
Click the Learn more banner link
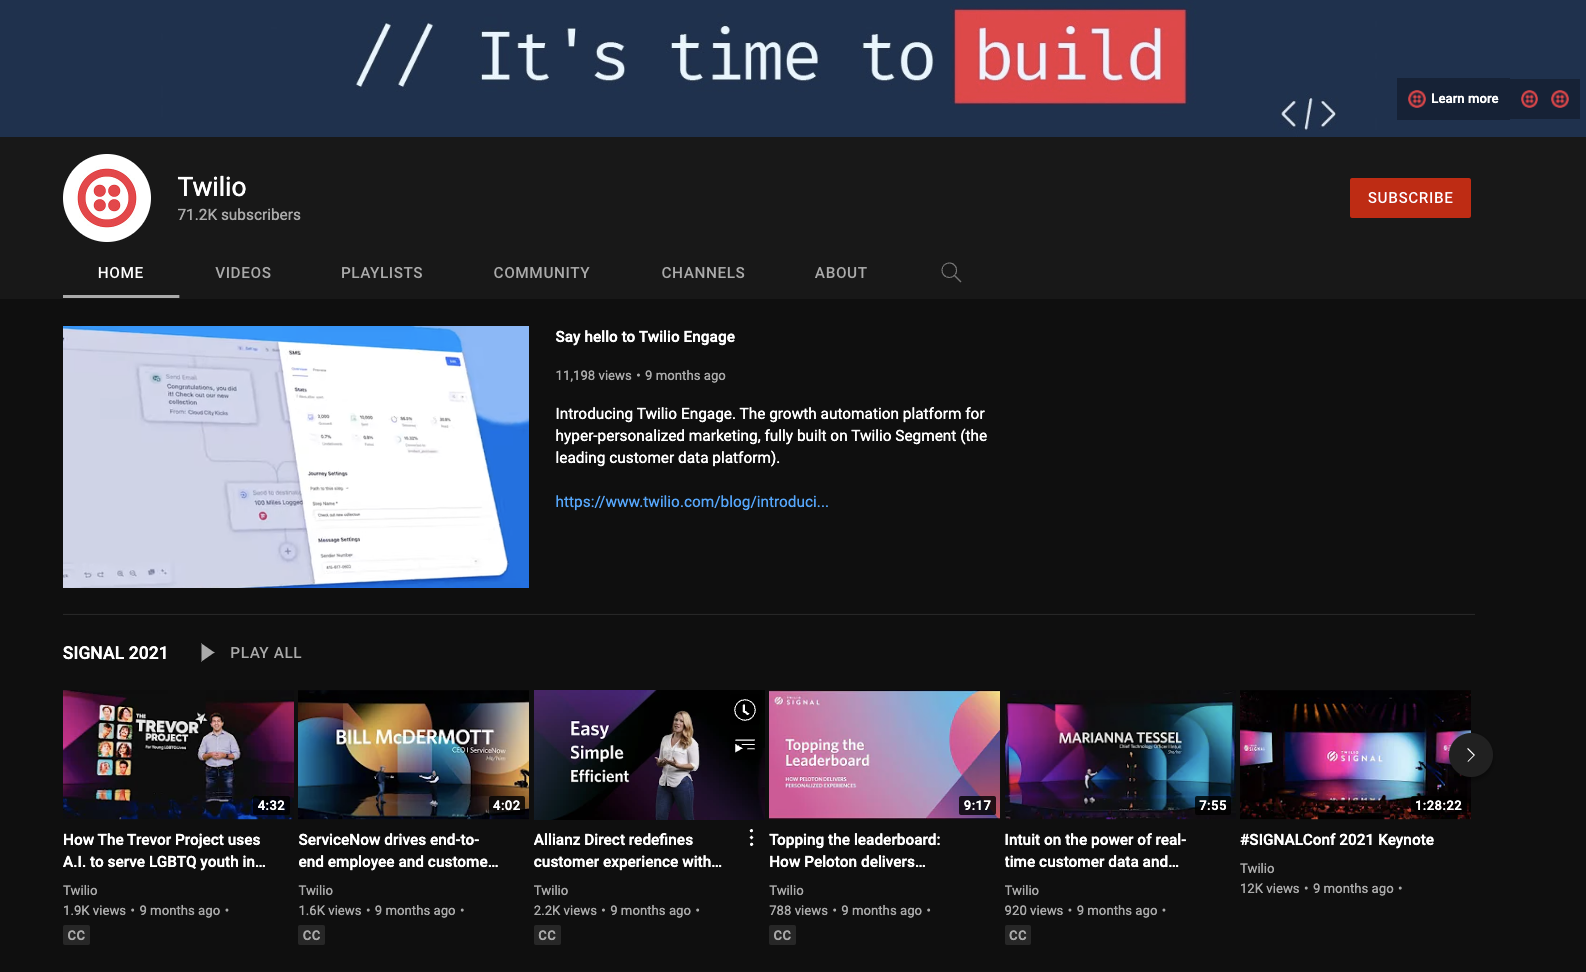1454,99
